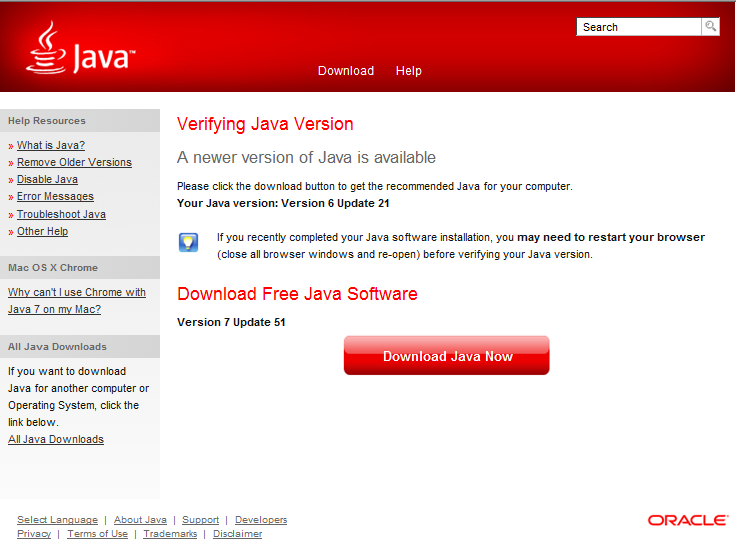This screenshot has height=546, width=736.
Task: Click the Oracle logo in footer
Action: click(688, 520)
